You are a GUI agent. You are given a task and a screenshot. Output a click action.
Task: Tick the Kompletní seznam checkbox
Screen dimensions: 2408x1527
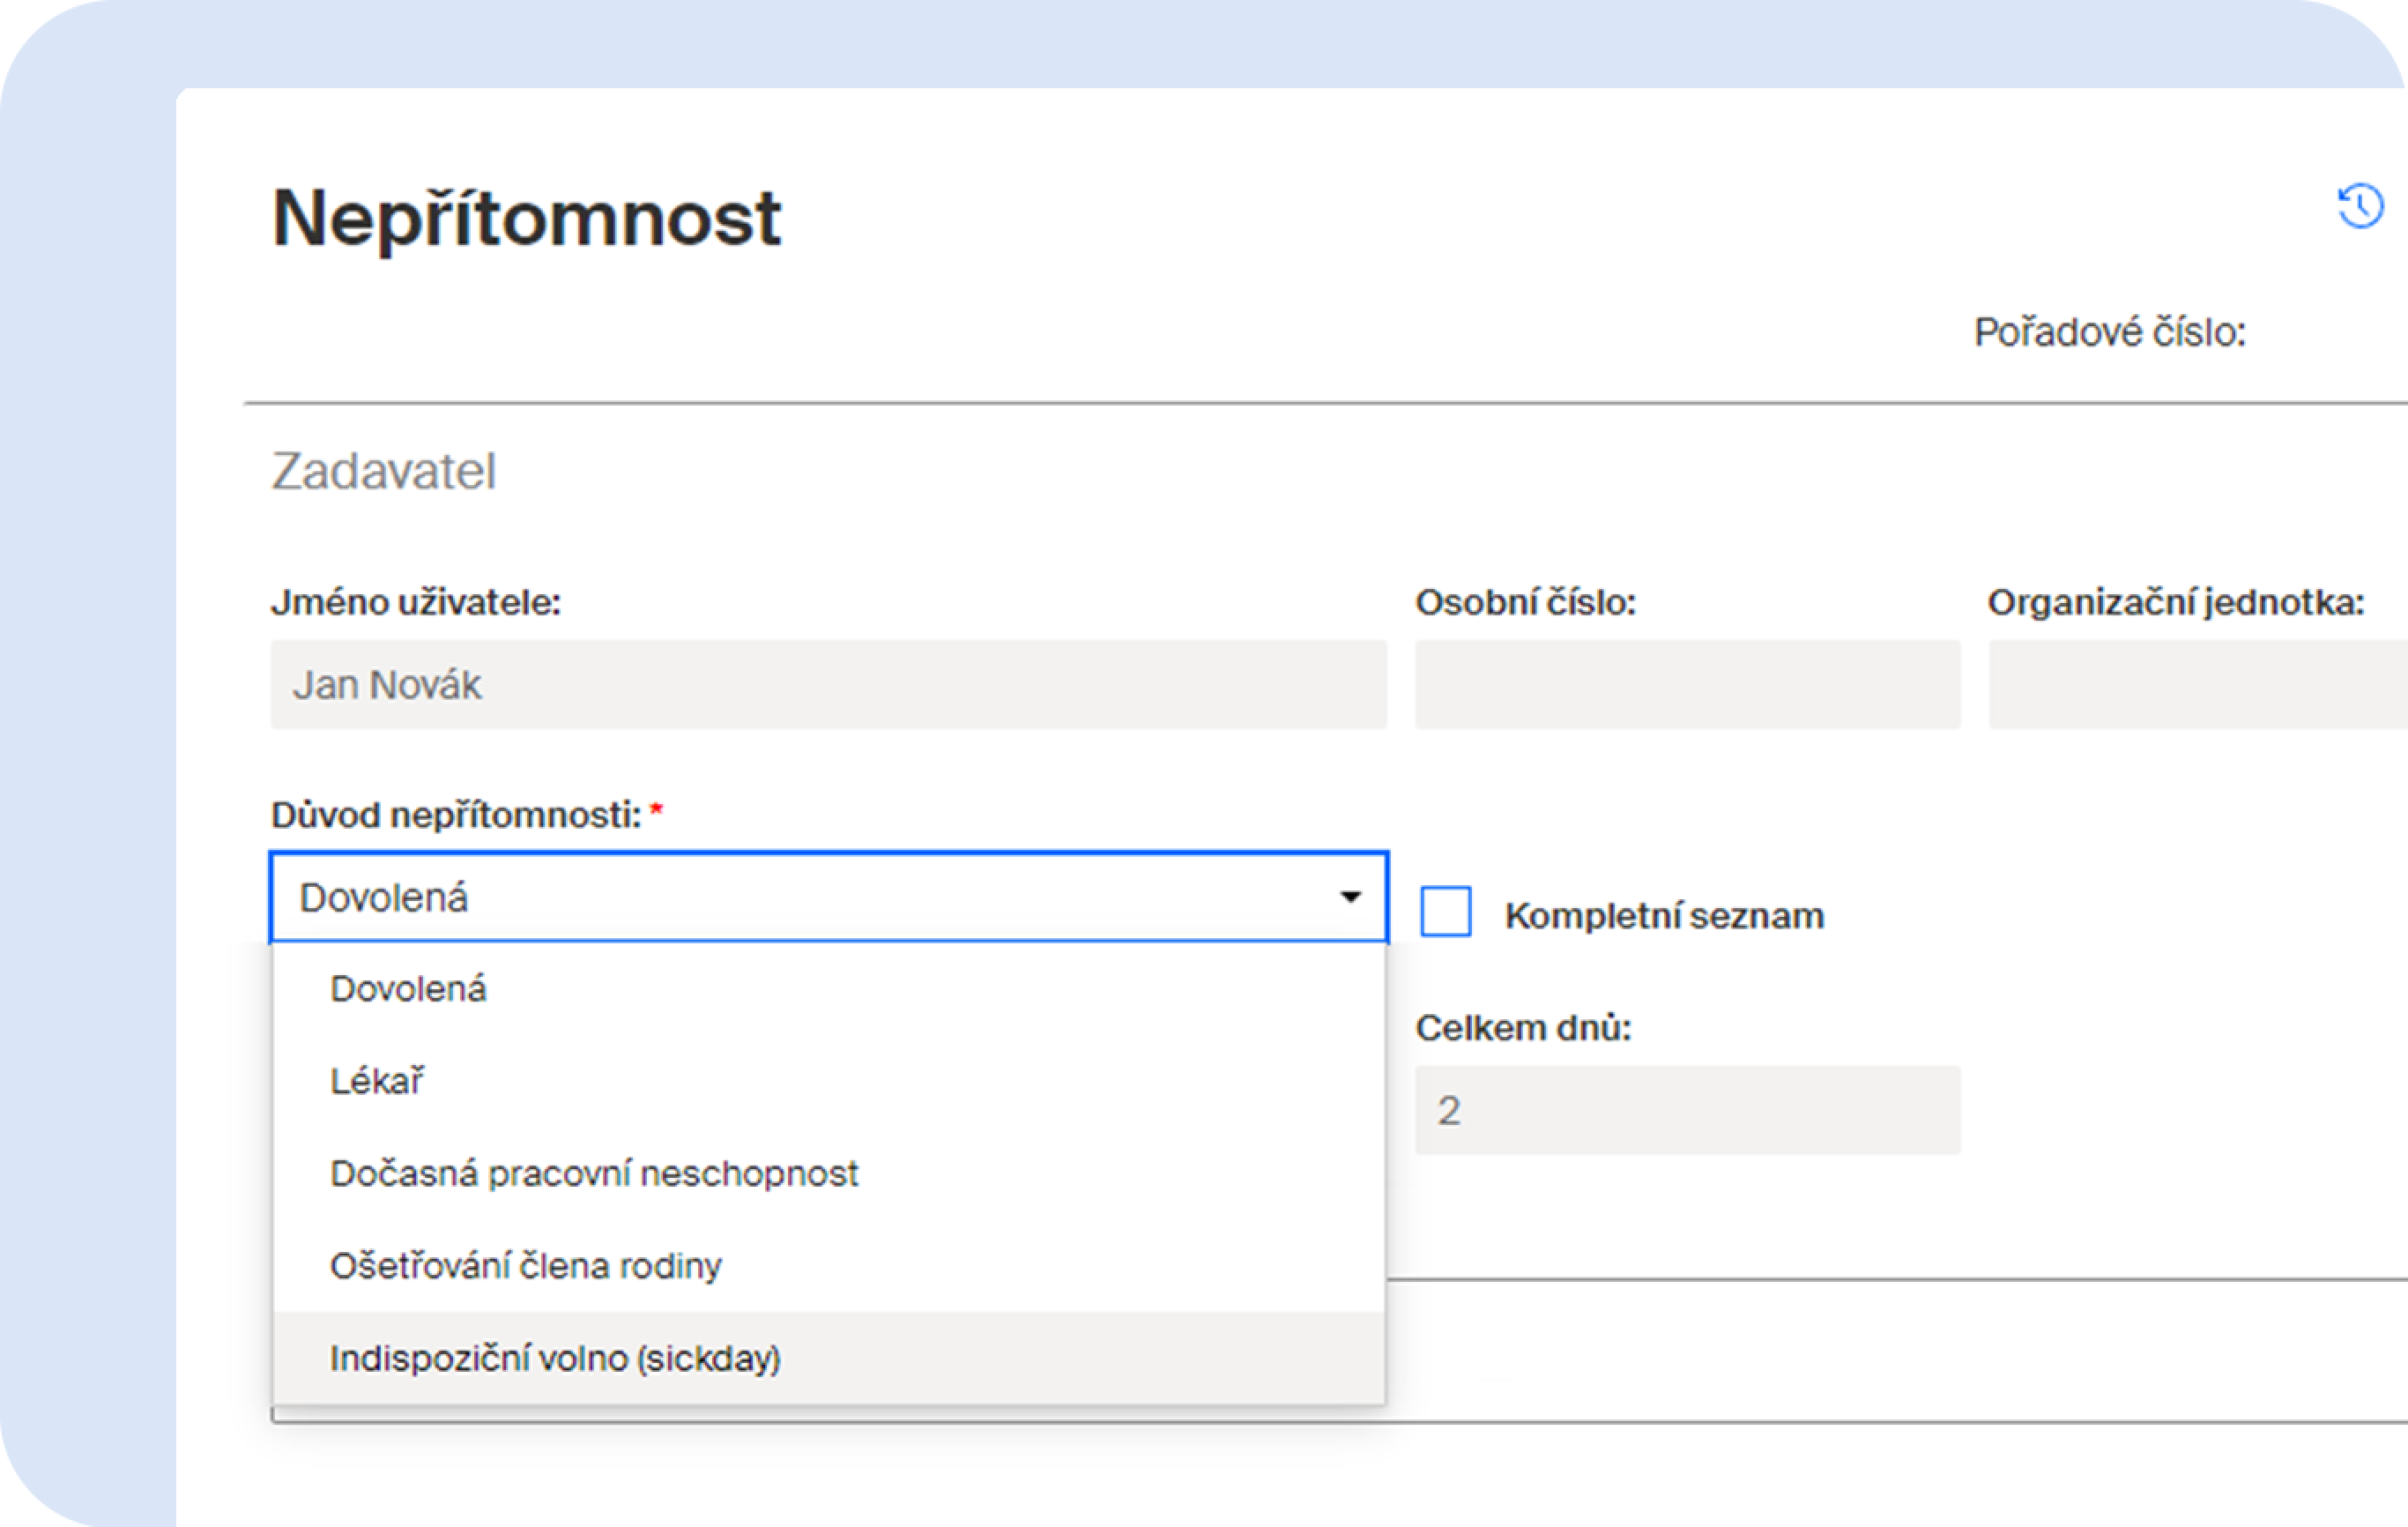click(1445, 911)
